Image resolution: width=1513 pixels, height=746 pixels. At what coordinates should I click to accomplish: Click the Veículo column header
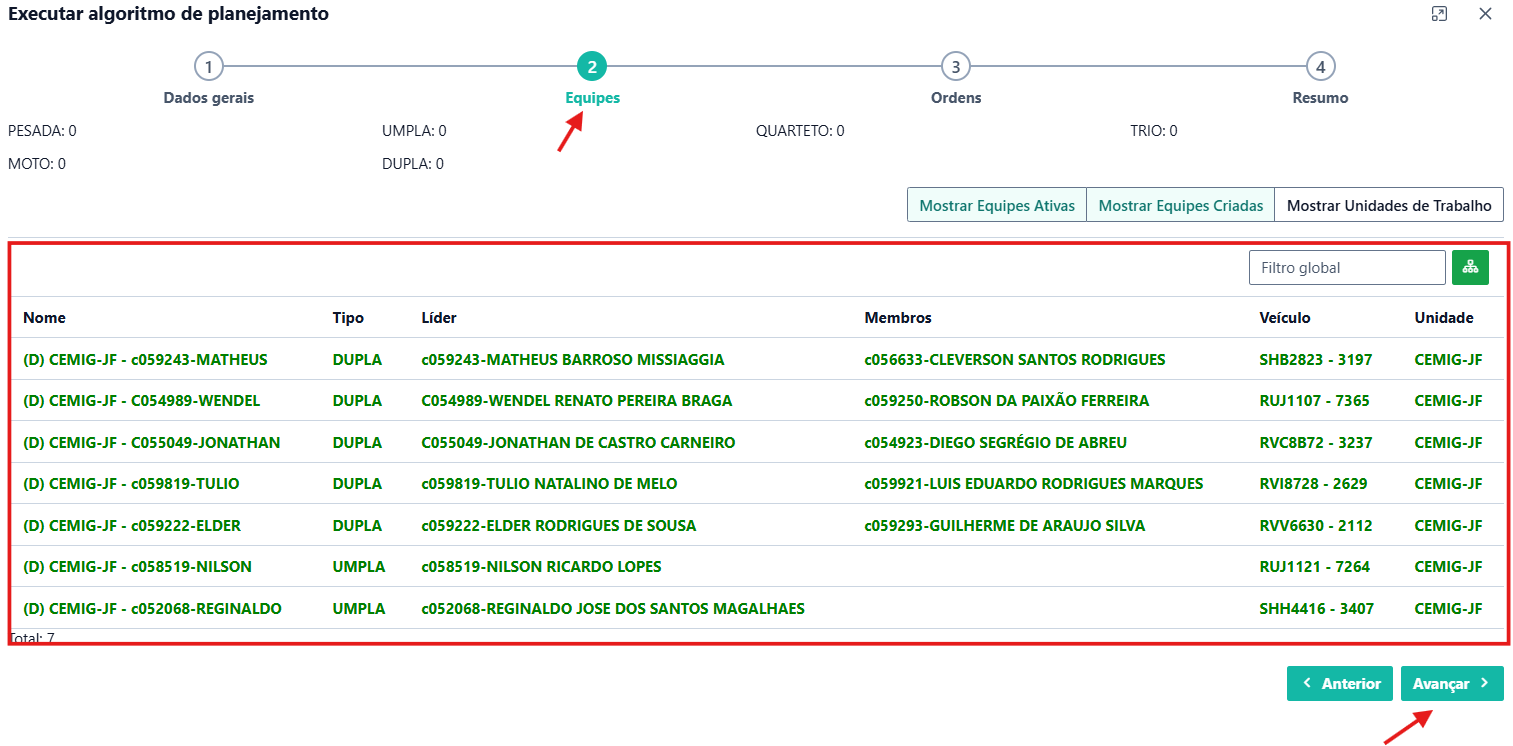click(1284, 318)
